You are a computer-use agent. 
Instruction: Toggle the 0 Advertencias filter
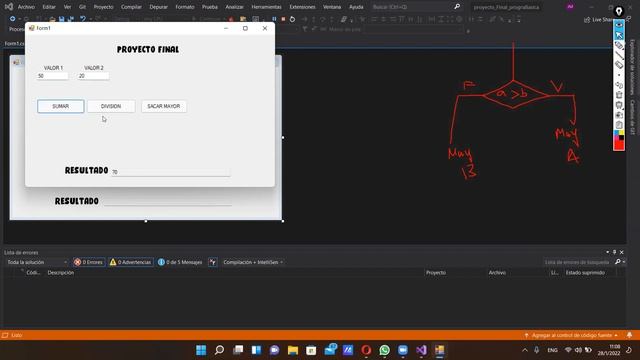point(131,262)
